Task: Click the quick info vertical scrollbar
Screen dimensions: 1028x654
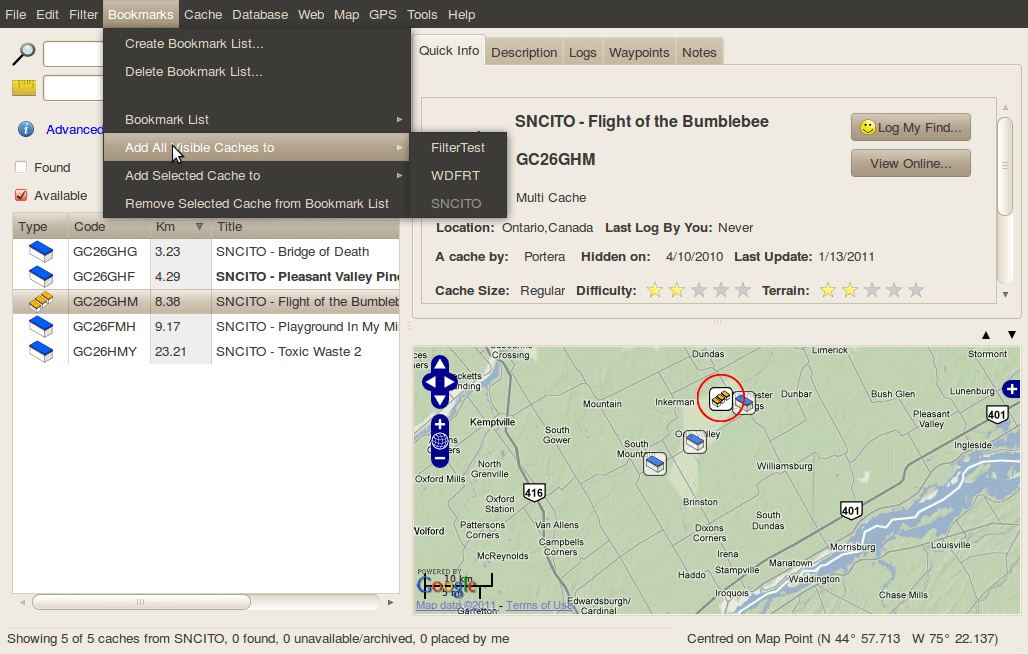Action: 1005,166
